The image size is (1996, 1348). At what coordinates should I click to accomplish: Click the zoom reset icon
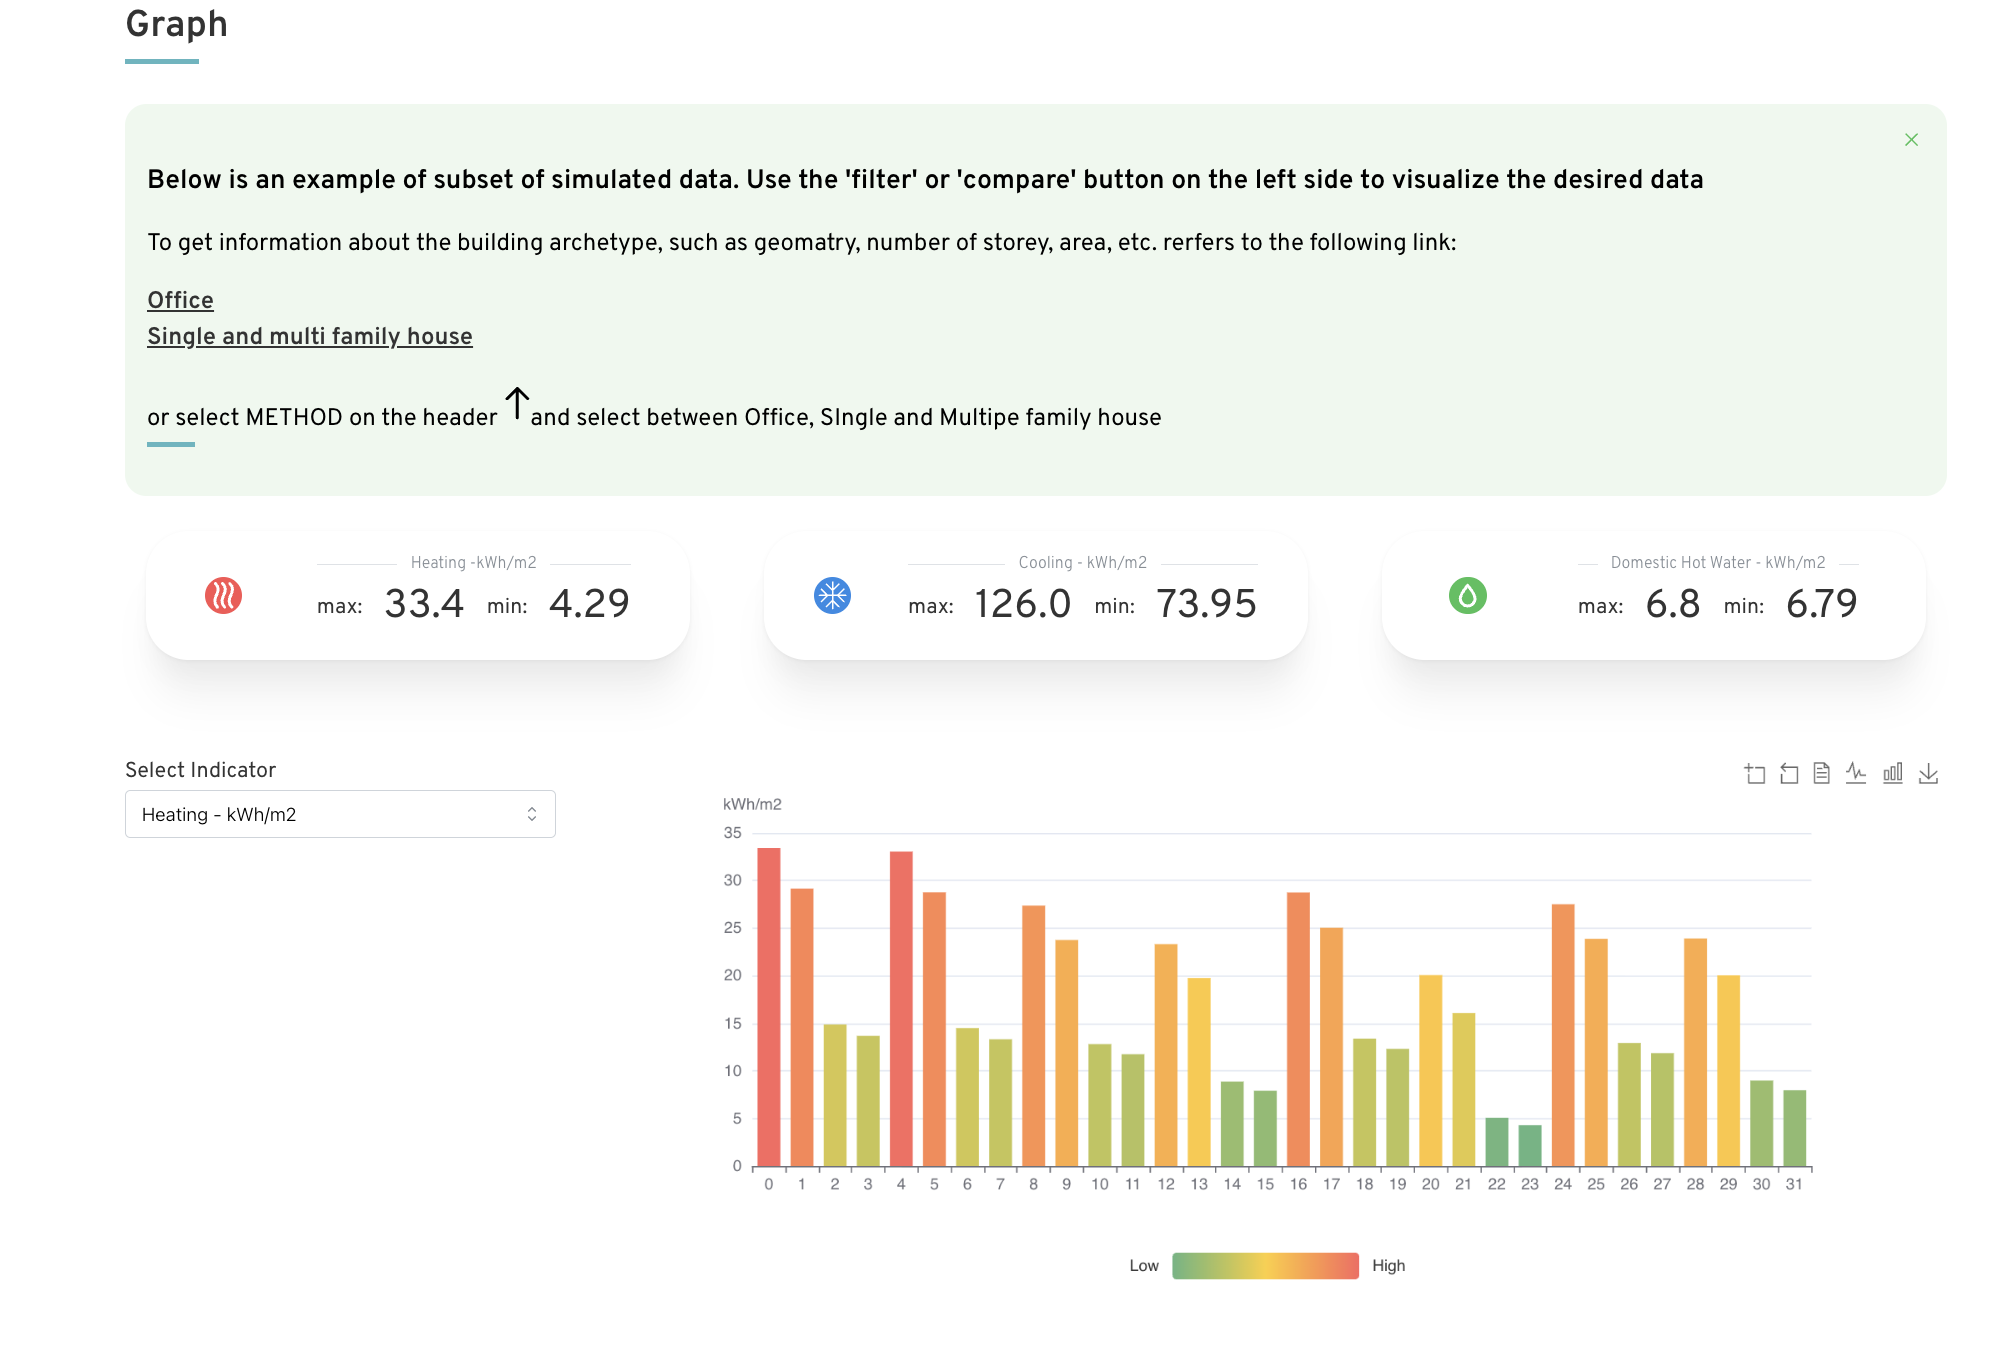(1789, 774)
